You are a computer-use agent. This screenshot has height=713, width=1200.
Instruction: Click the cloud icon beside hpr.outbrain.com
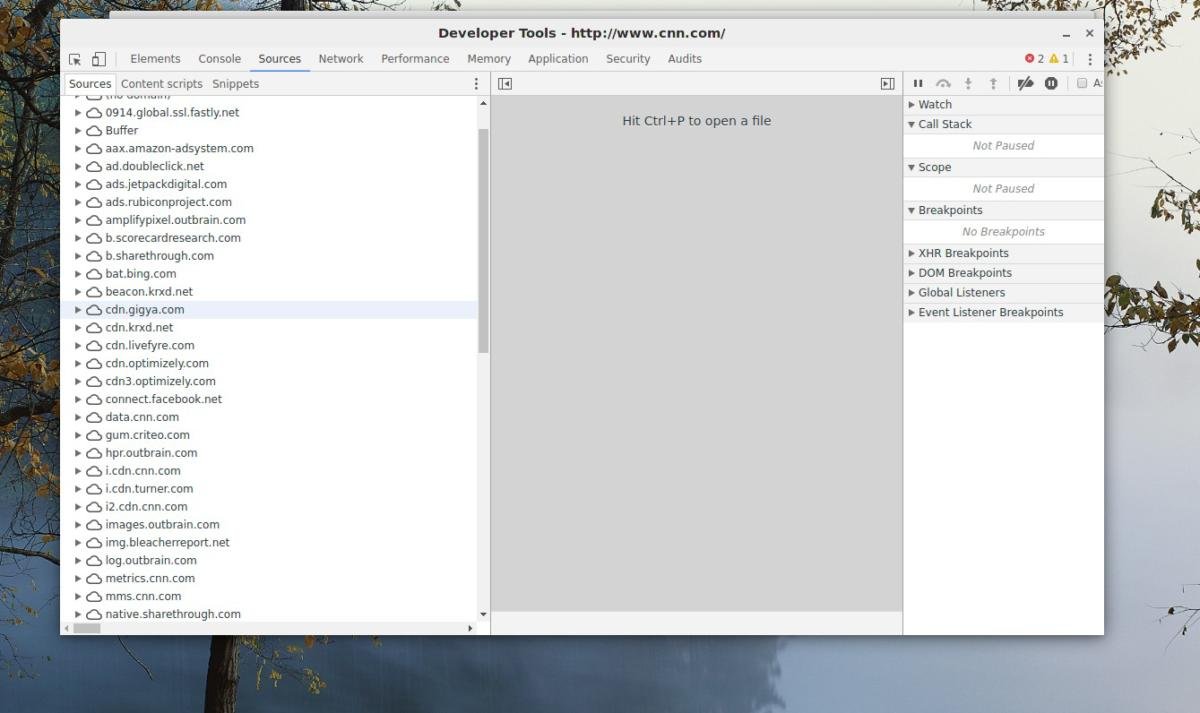click(94, 453)
